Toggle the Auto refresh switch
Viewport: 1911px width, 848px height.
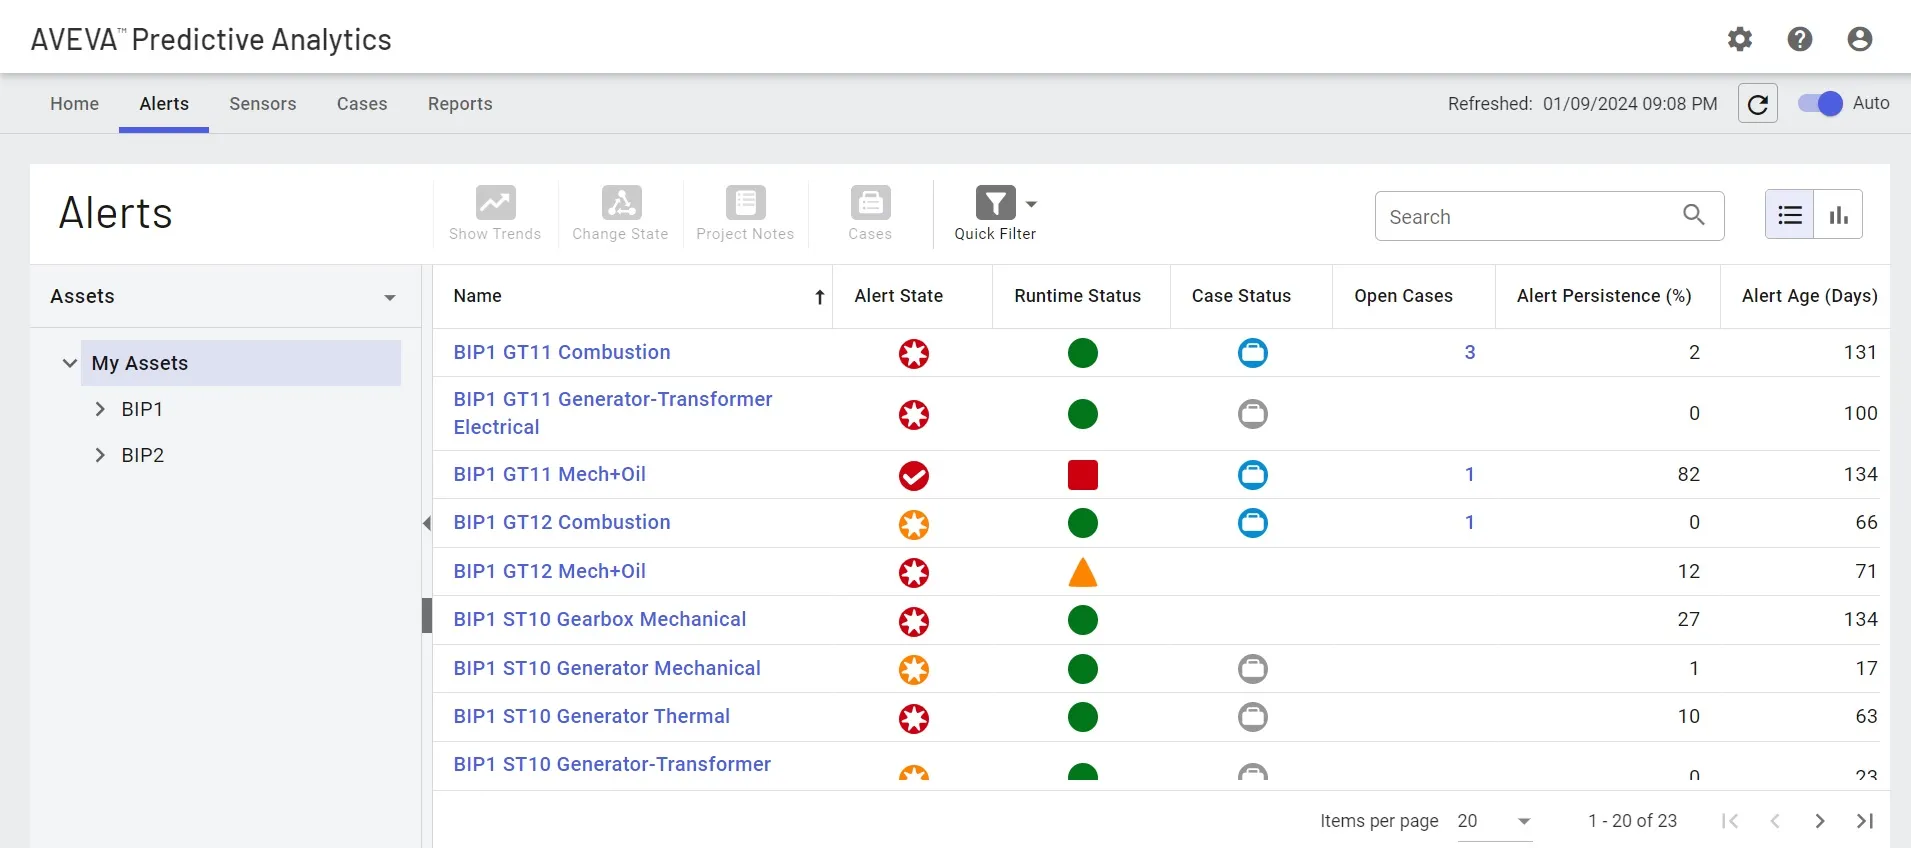1820,103
